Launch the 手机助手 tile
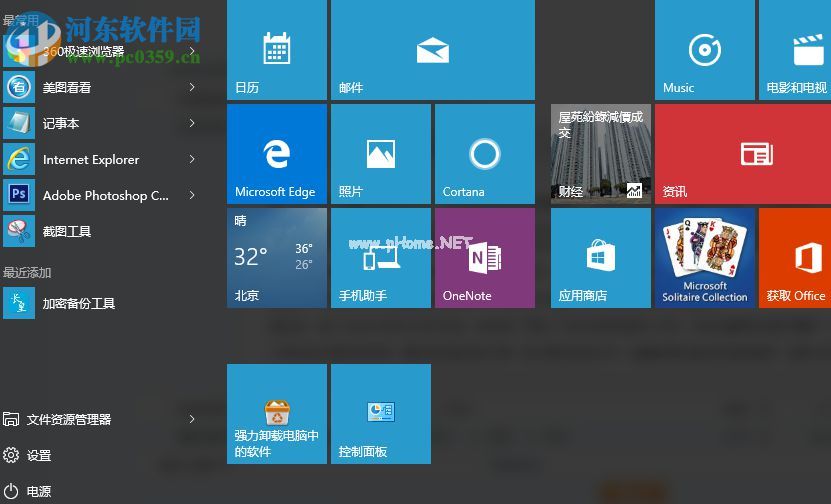This screenshot has width=831, height=504. (381, 258)
